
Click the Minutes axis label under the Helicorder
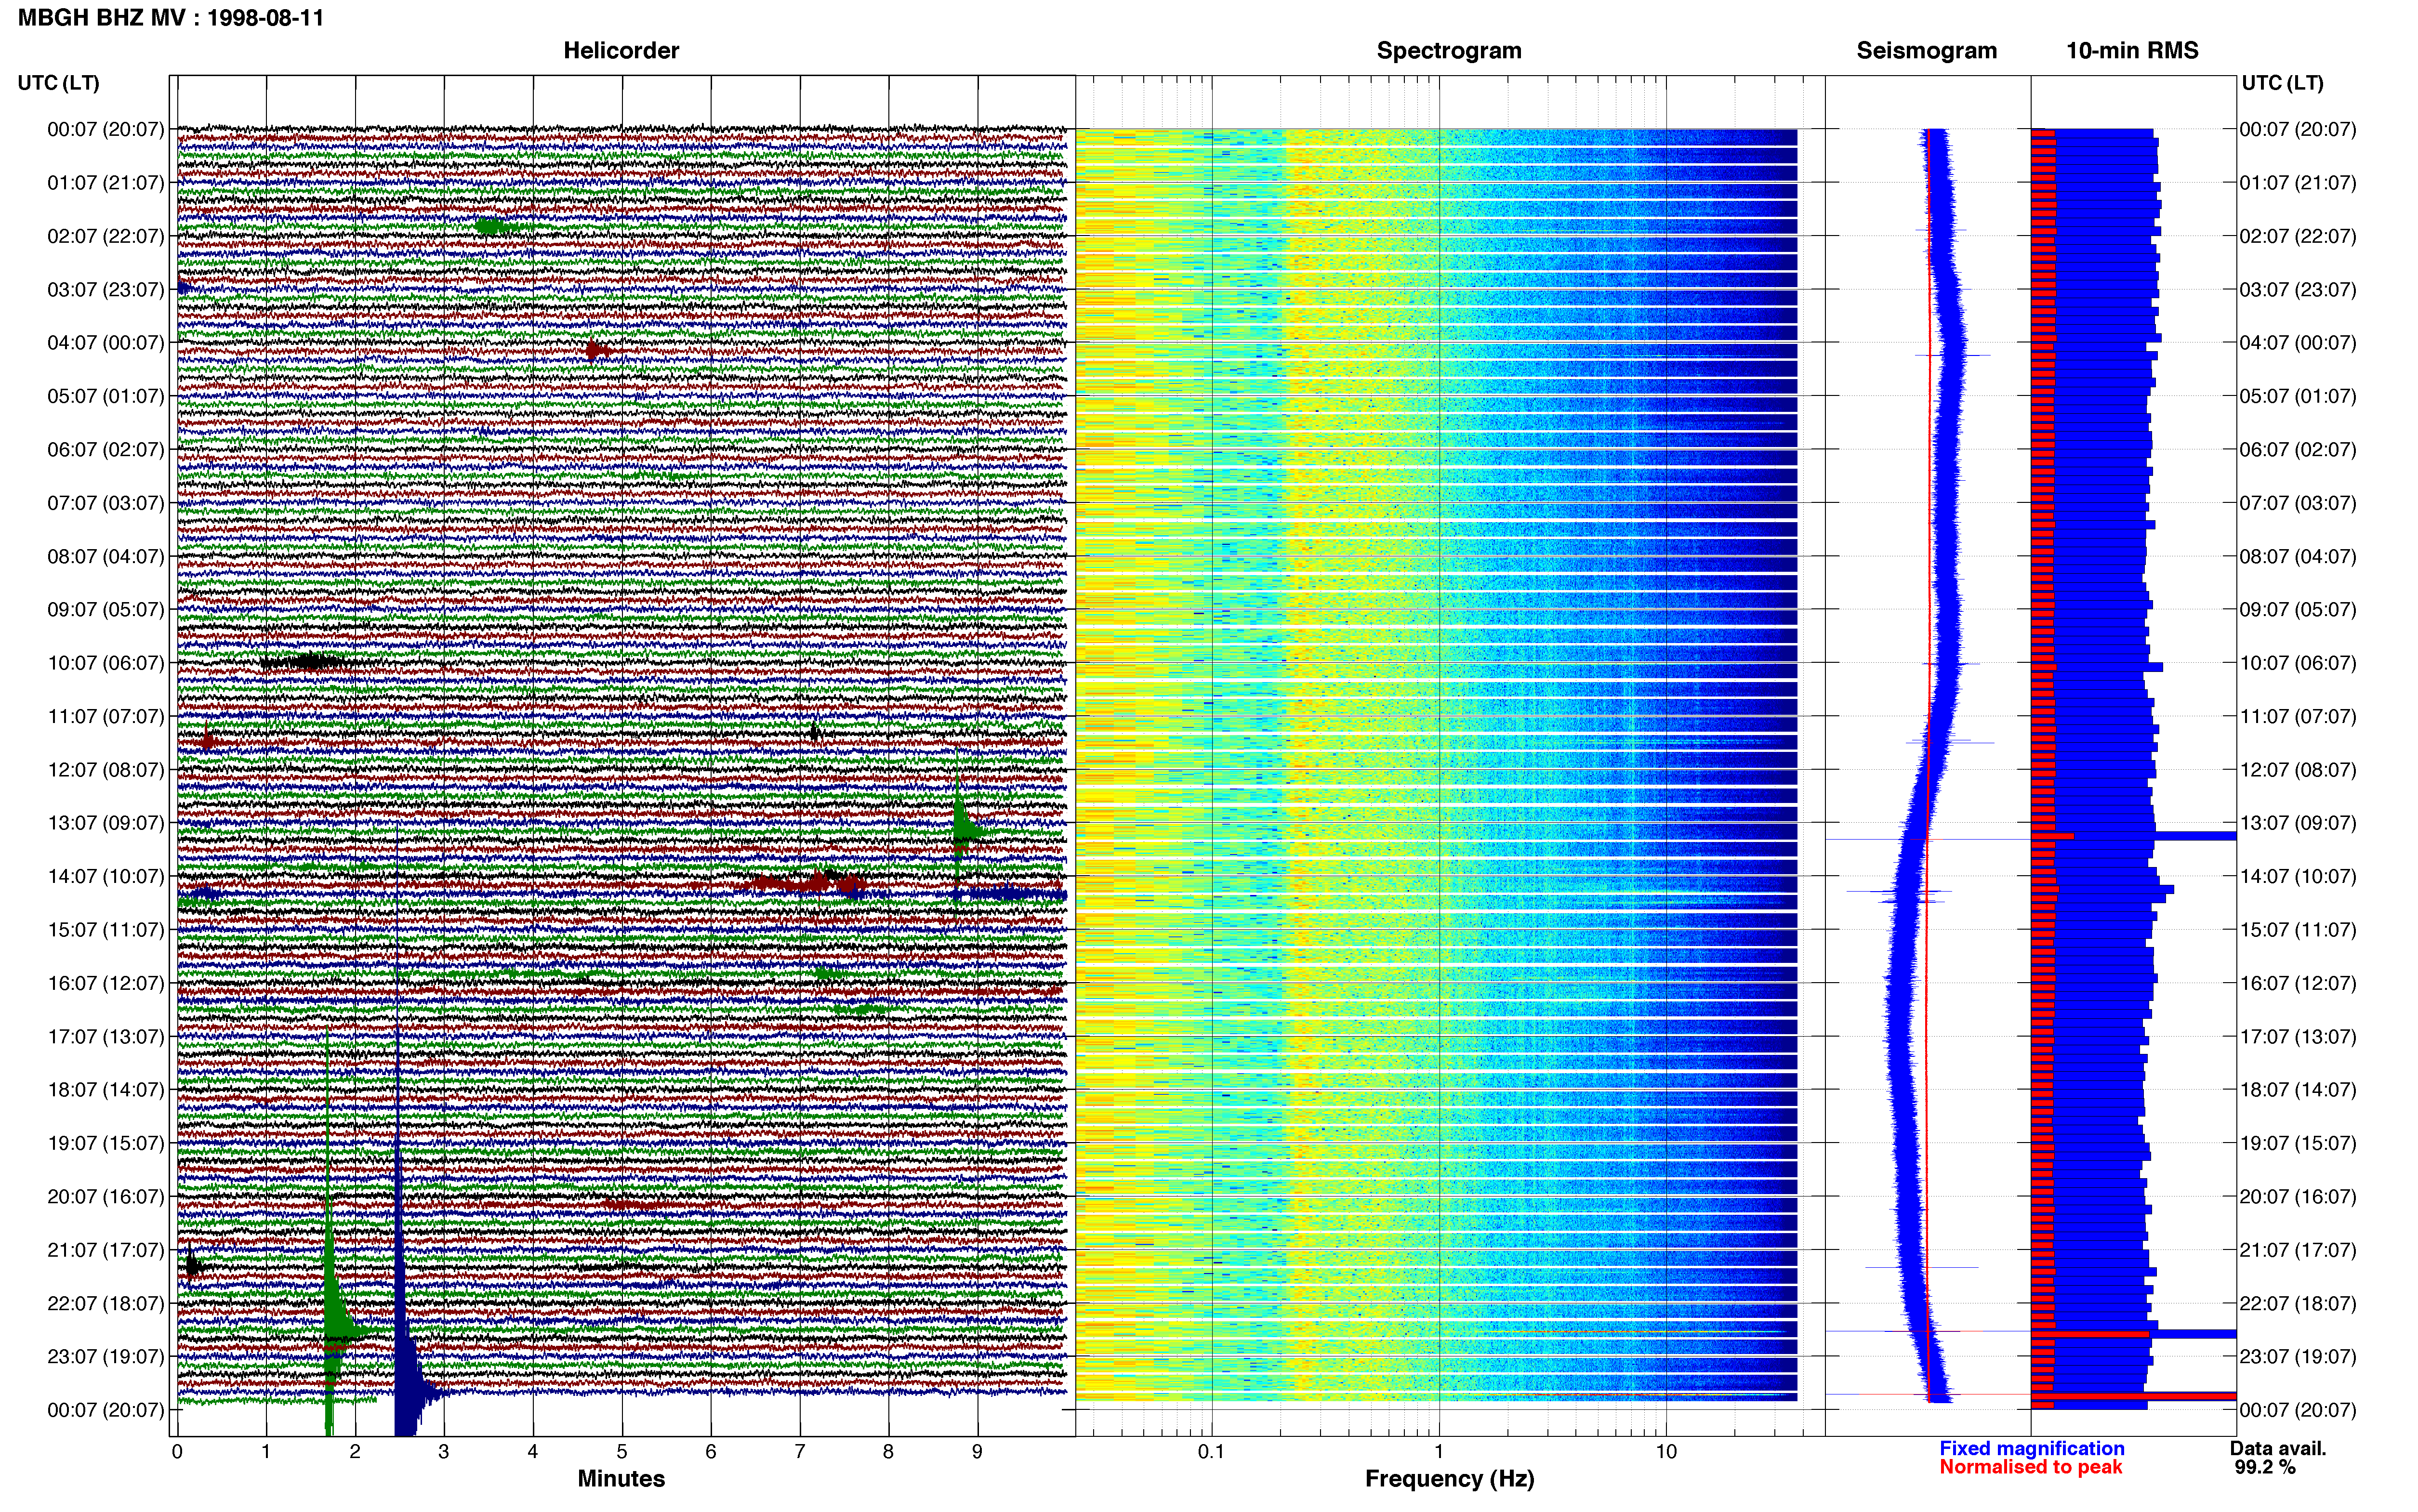pyautogui.click(x=621, y=1479)
